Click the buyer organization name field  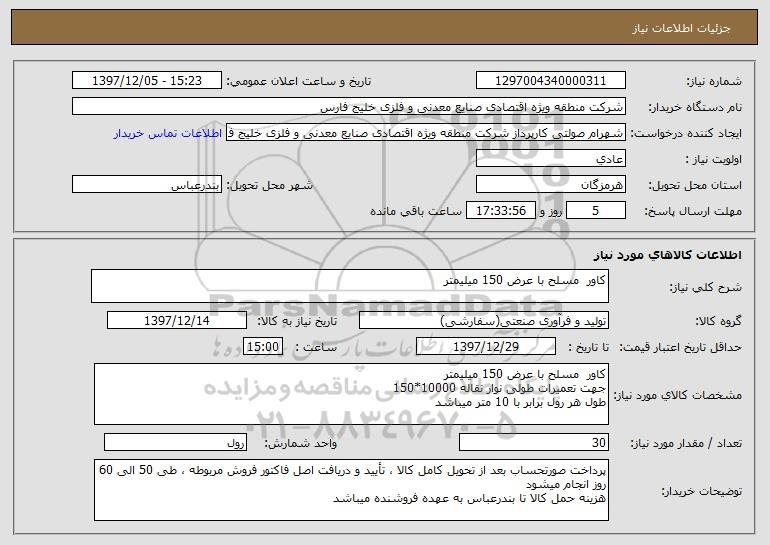pos(349,107)
